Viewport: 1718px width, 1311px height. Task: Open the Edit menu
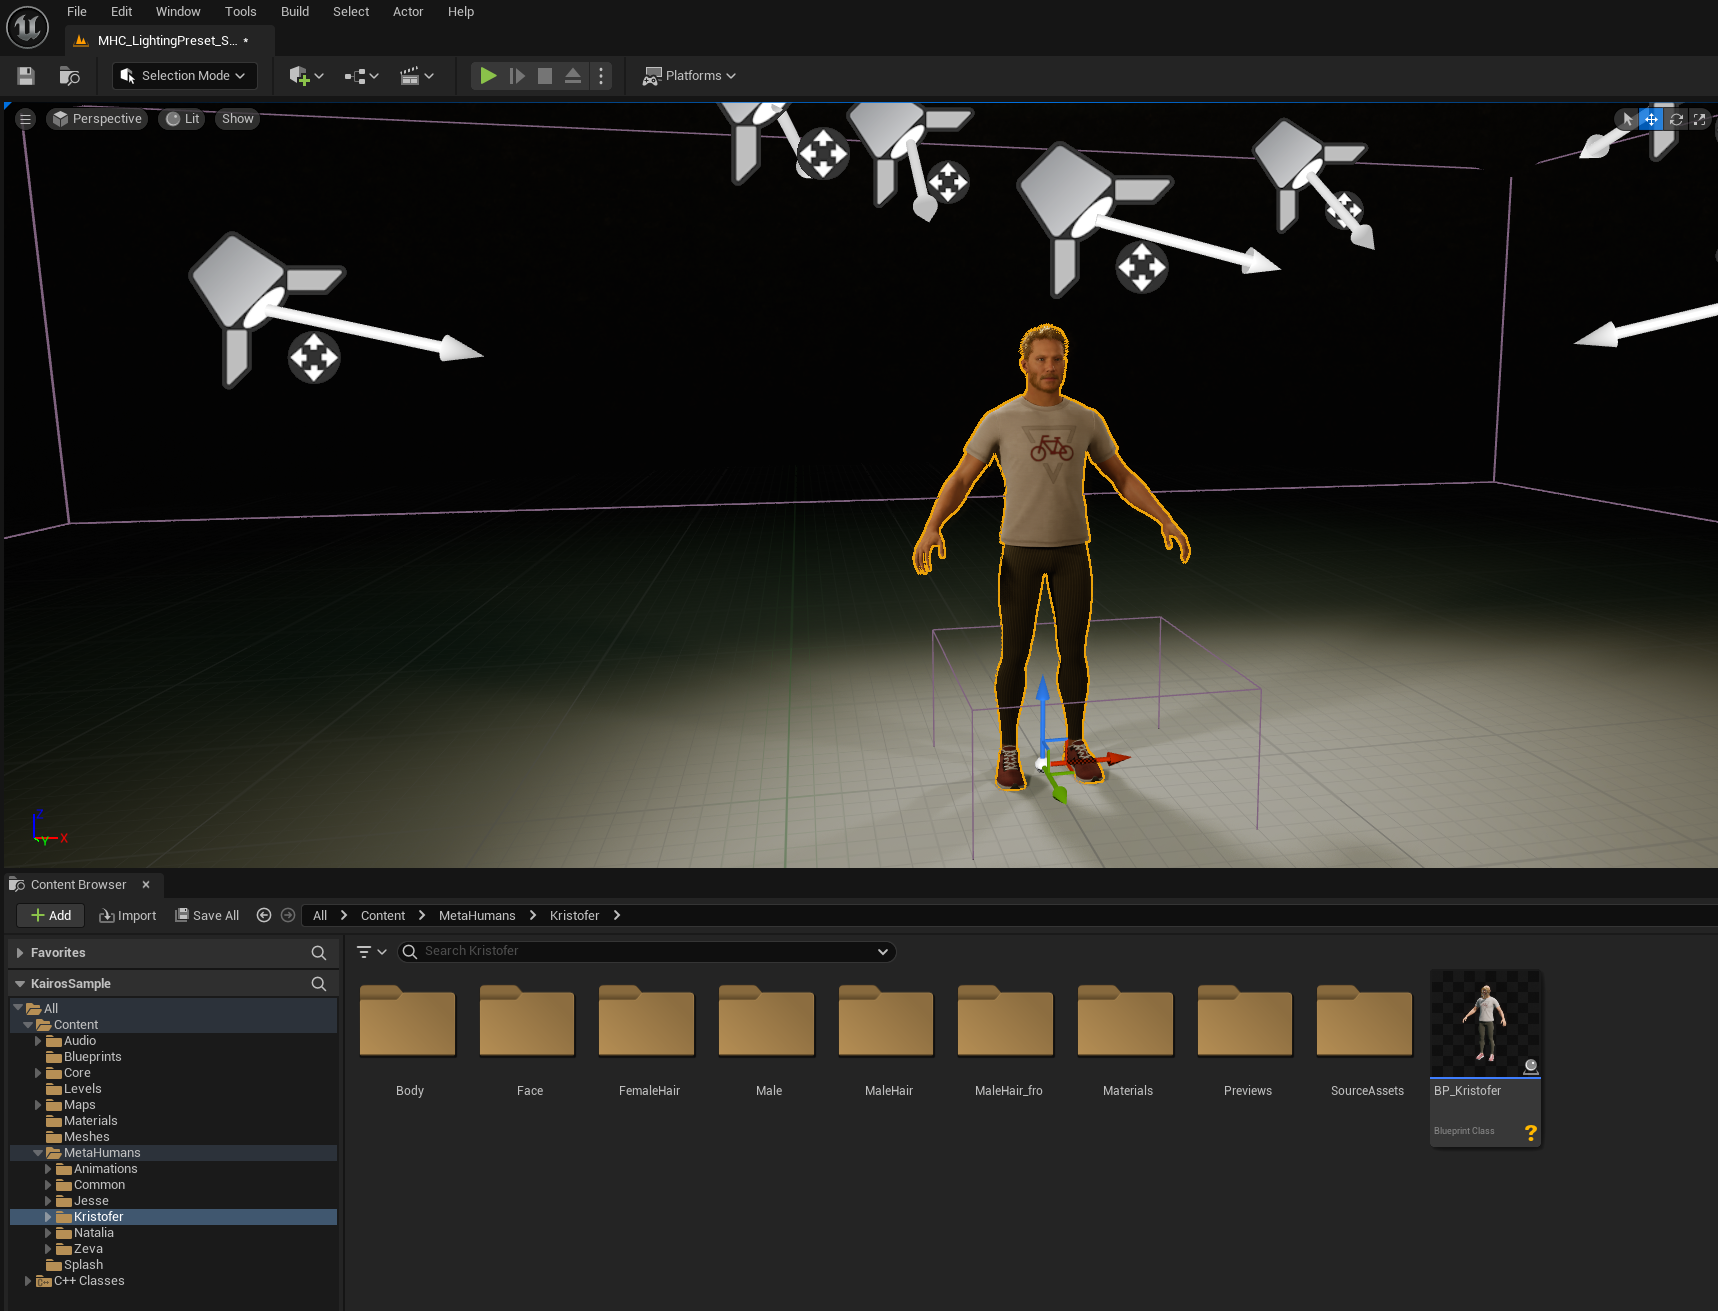coord(122,12)
